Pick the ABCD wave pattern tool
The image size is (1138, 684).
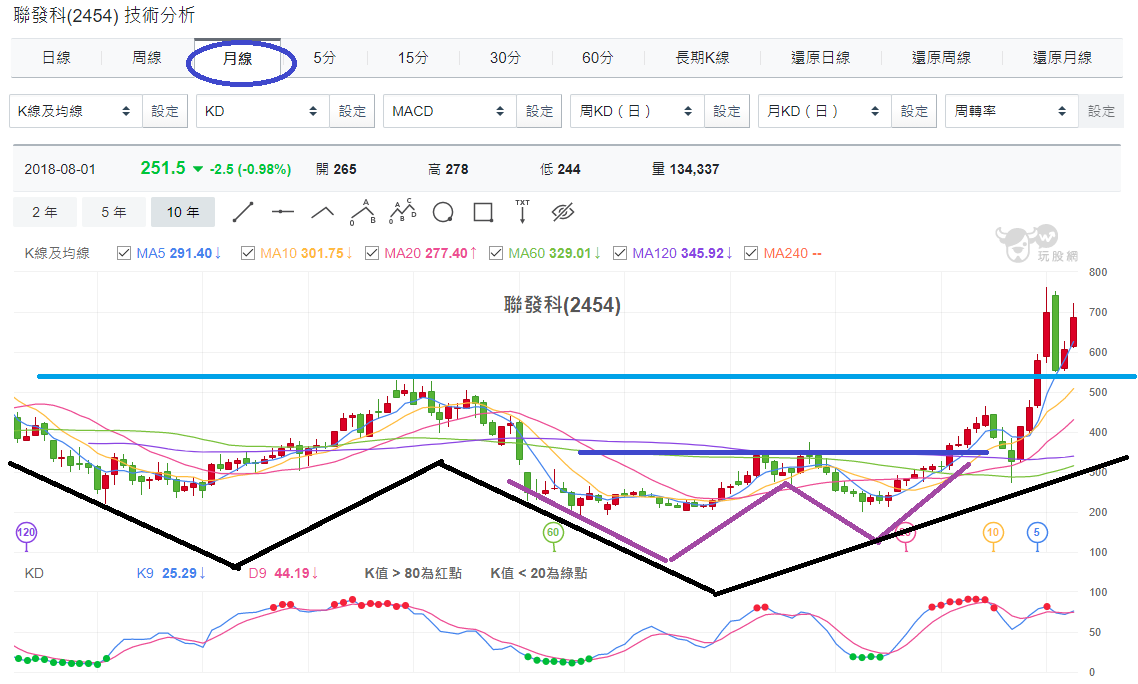pyautogui.click(x=403, y=211)
